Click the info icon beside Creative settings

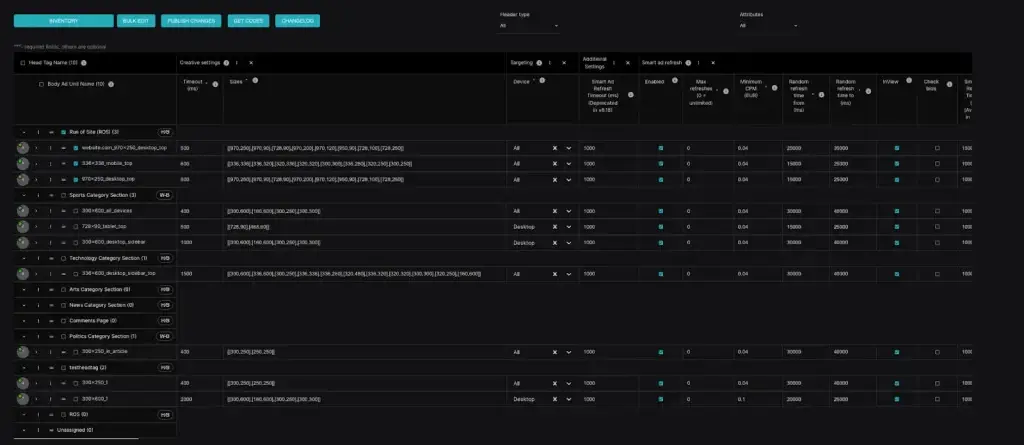tap(227, 62)
